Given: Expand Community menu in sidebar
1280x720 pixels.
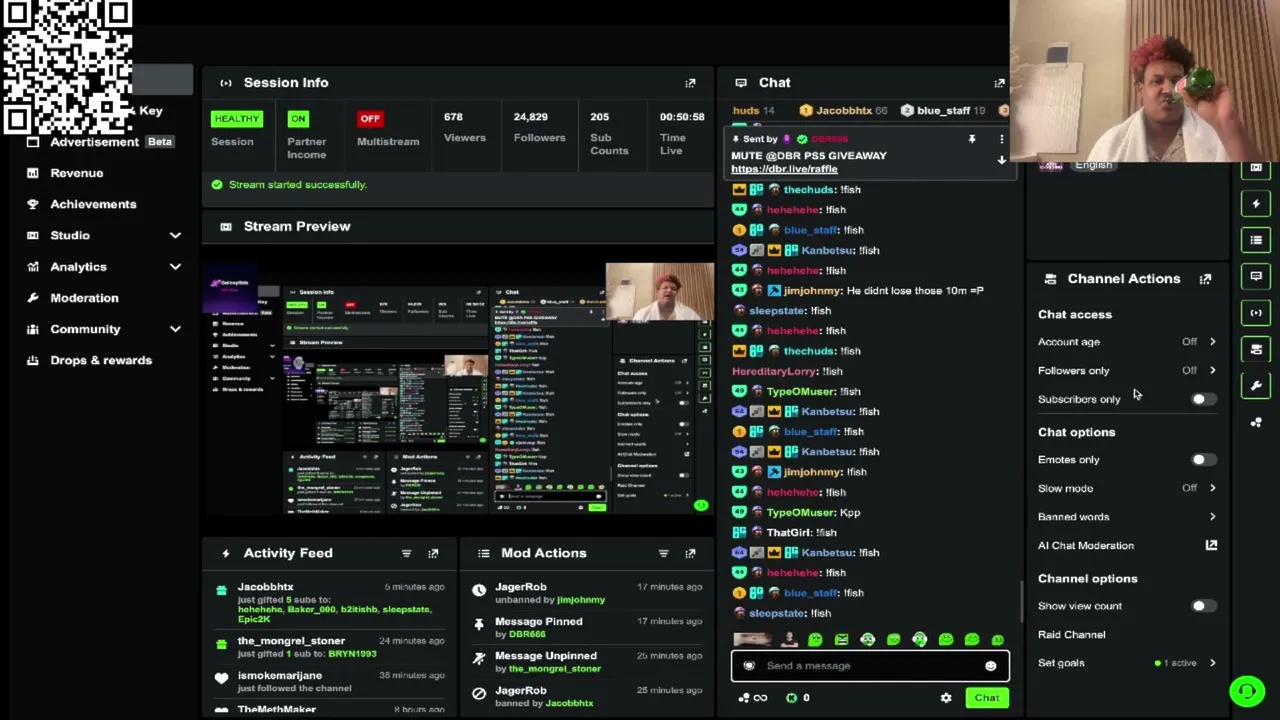Looking at the screenshot, I should (x=175, y=329).
